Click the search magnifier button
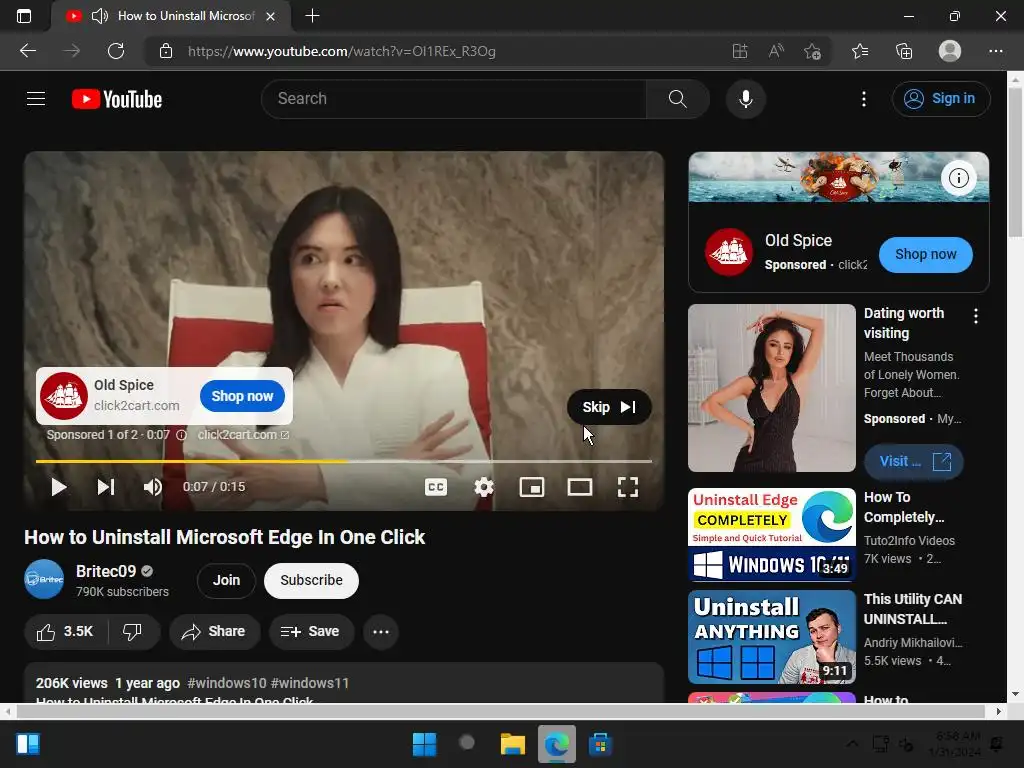 (677, 99)
